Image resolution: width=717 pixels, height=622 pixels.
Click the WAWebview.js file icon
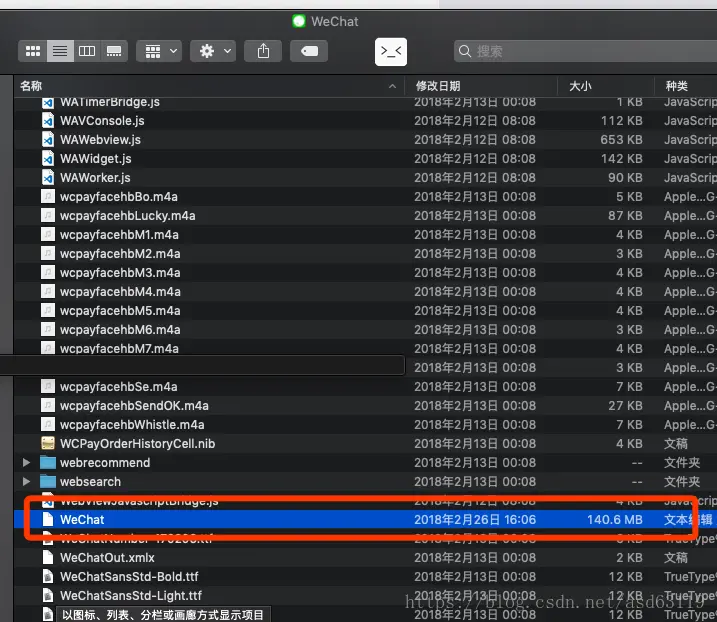click(48, 139)
